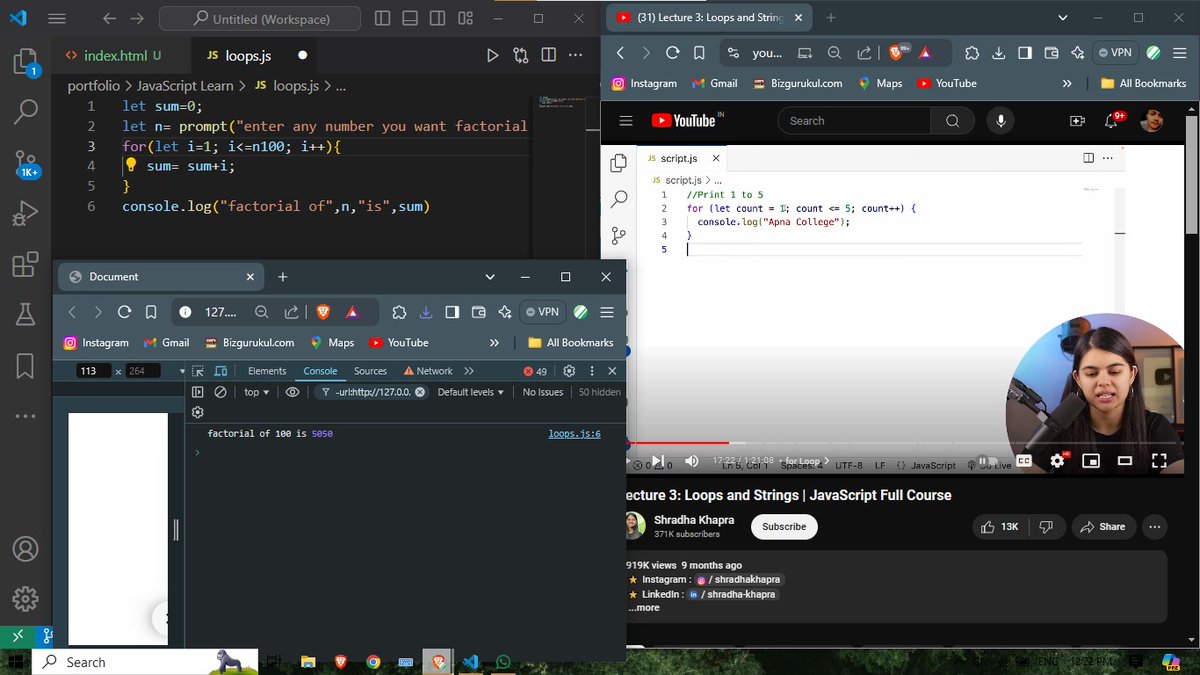Subscribe to Shradha Khapra's channel
This screenshot has width=1200, height=675.
[x=783, y=526]
